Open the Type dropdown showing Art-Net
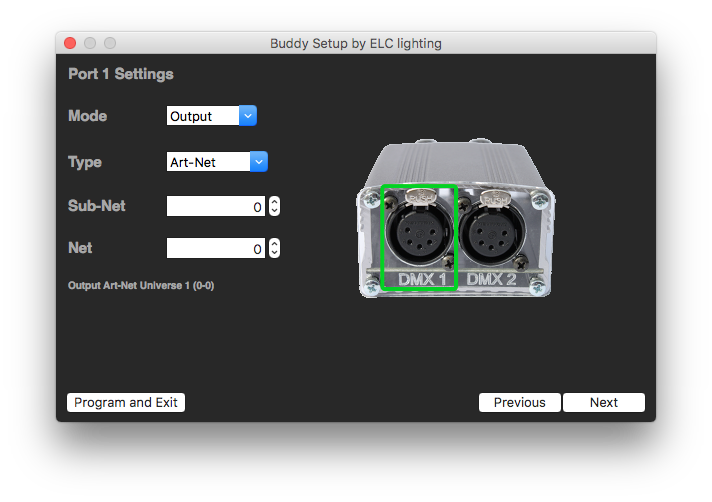 [217, 162]
